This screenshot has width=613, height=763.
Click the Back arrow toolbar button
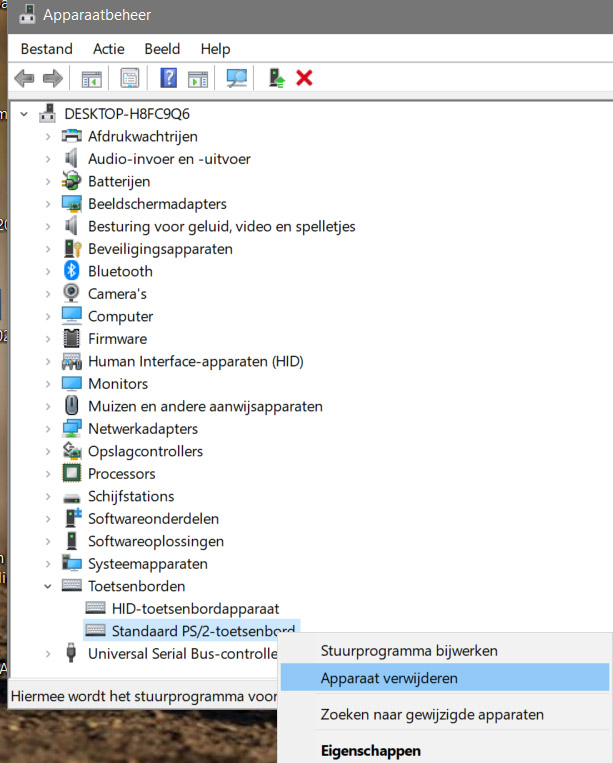click(24, 78)
